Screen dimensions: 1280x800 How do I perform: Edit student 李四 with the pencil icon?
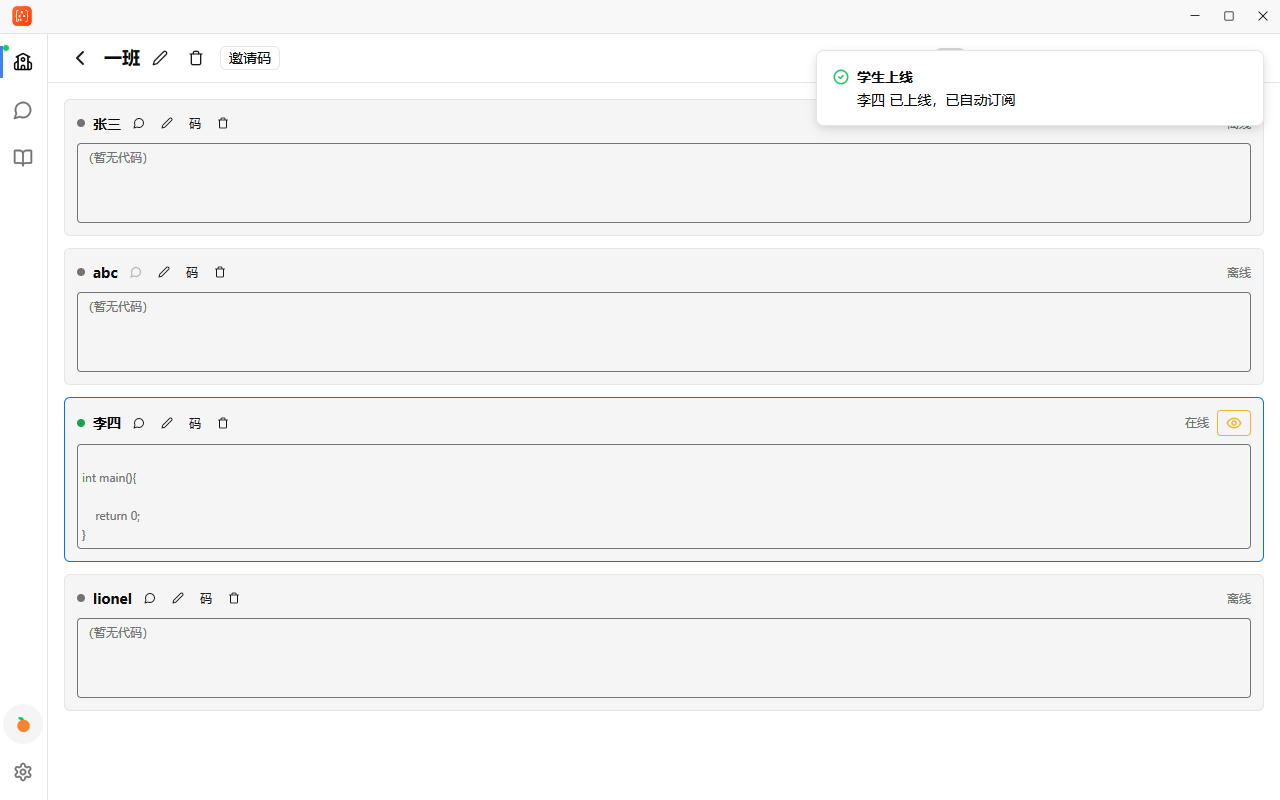pos(167,423)
